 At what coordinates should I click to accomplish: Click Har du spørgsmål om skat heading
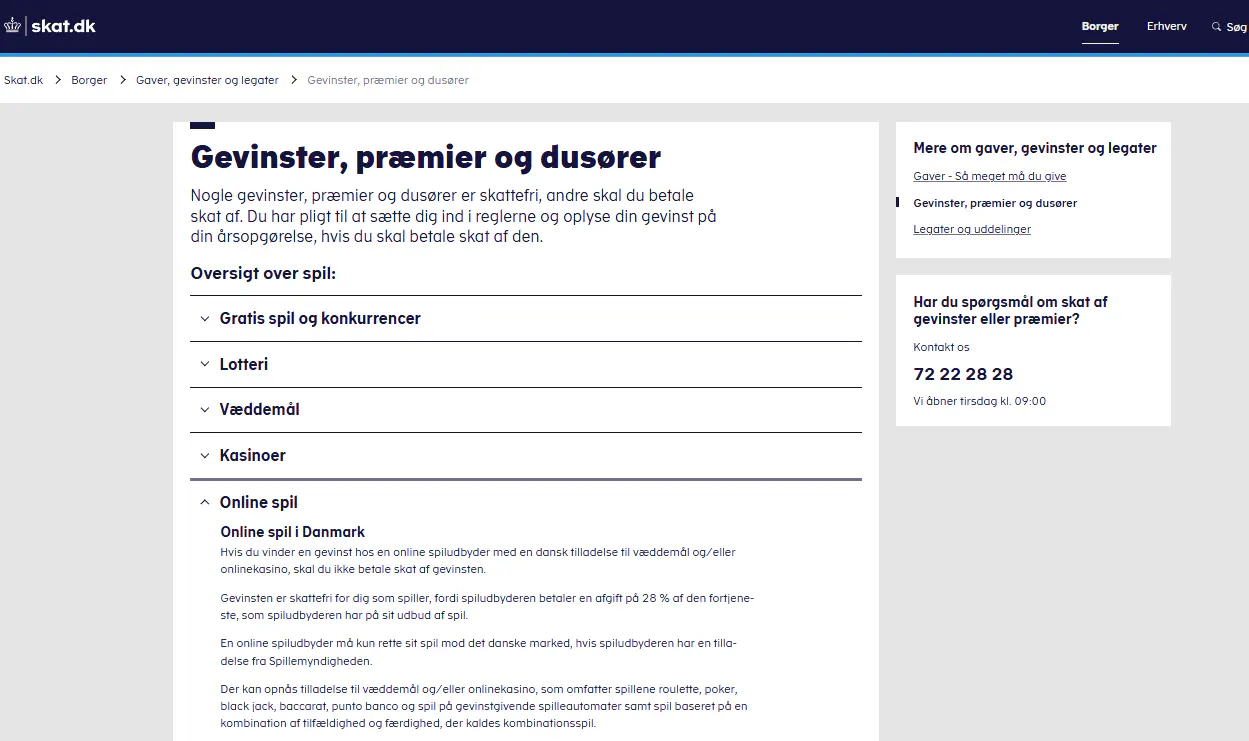(x=1010, y=310)
